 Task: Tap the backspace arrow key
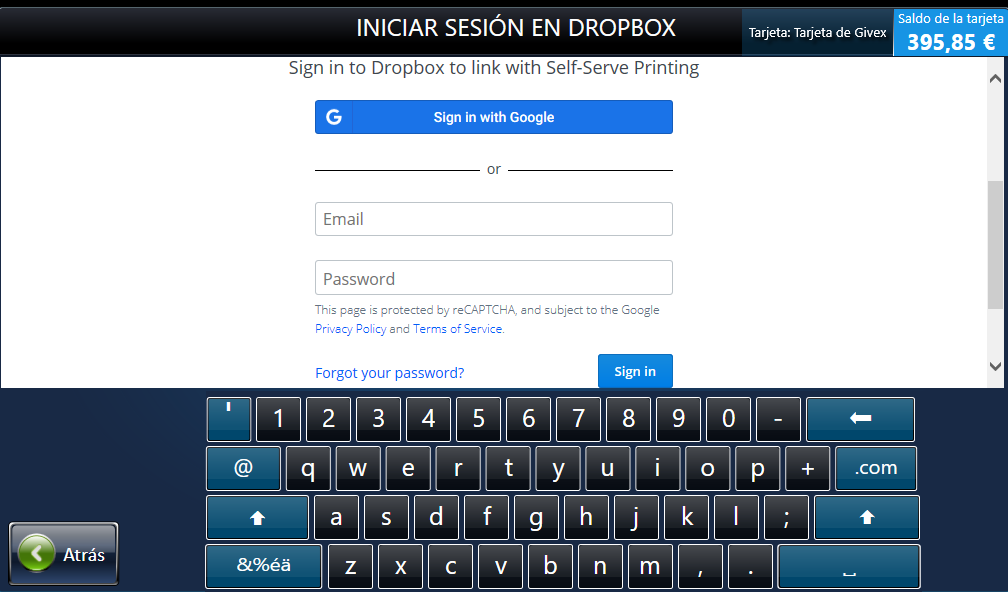(x=860, y=419)
